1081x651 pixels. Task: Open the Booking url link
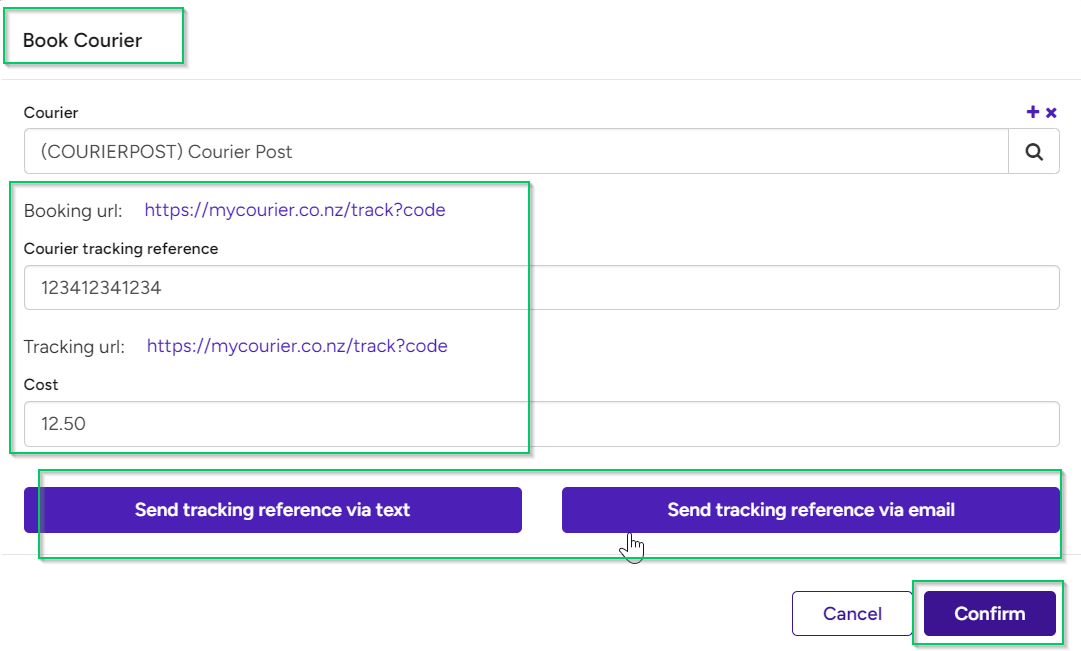pos(294,210)
